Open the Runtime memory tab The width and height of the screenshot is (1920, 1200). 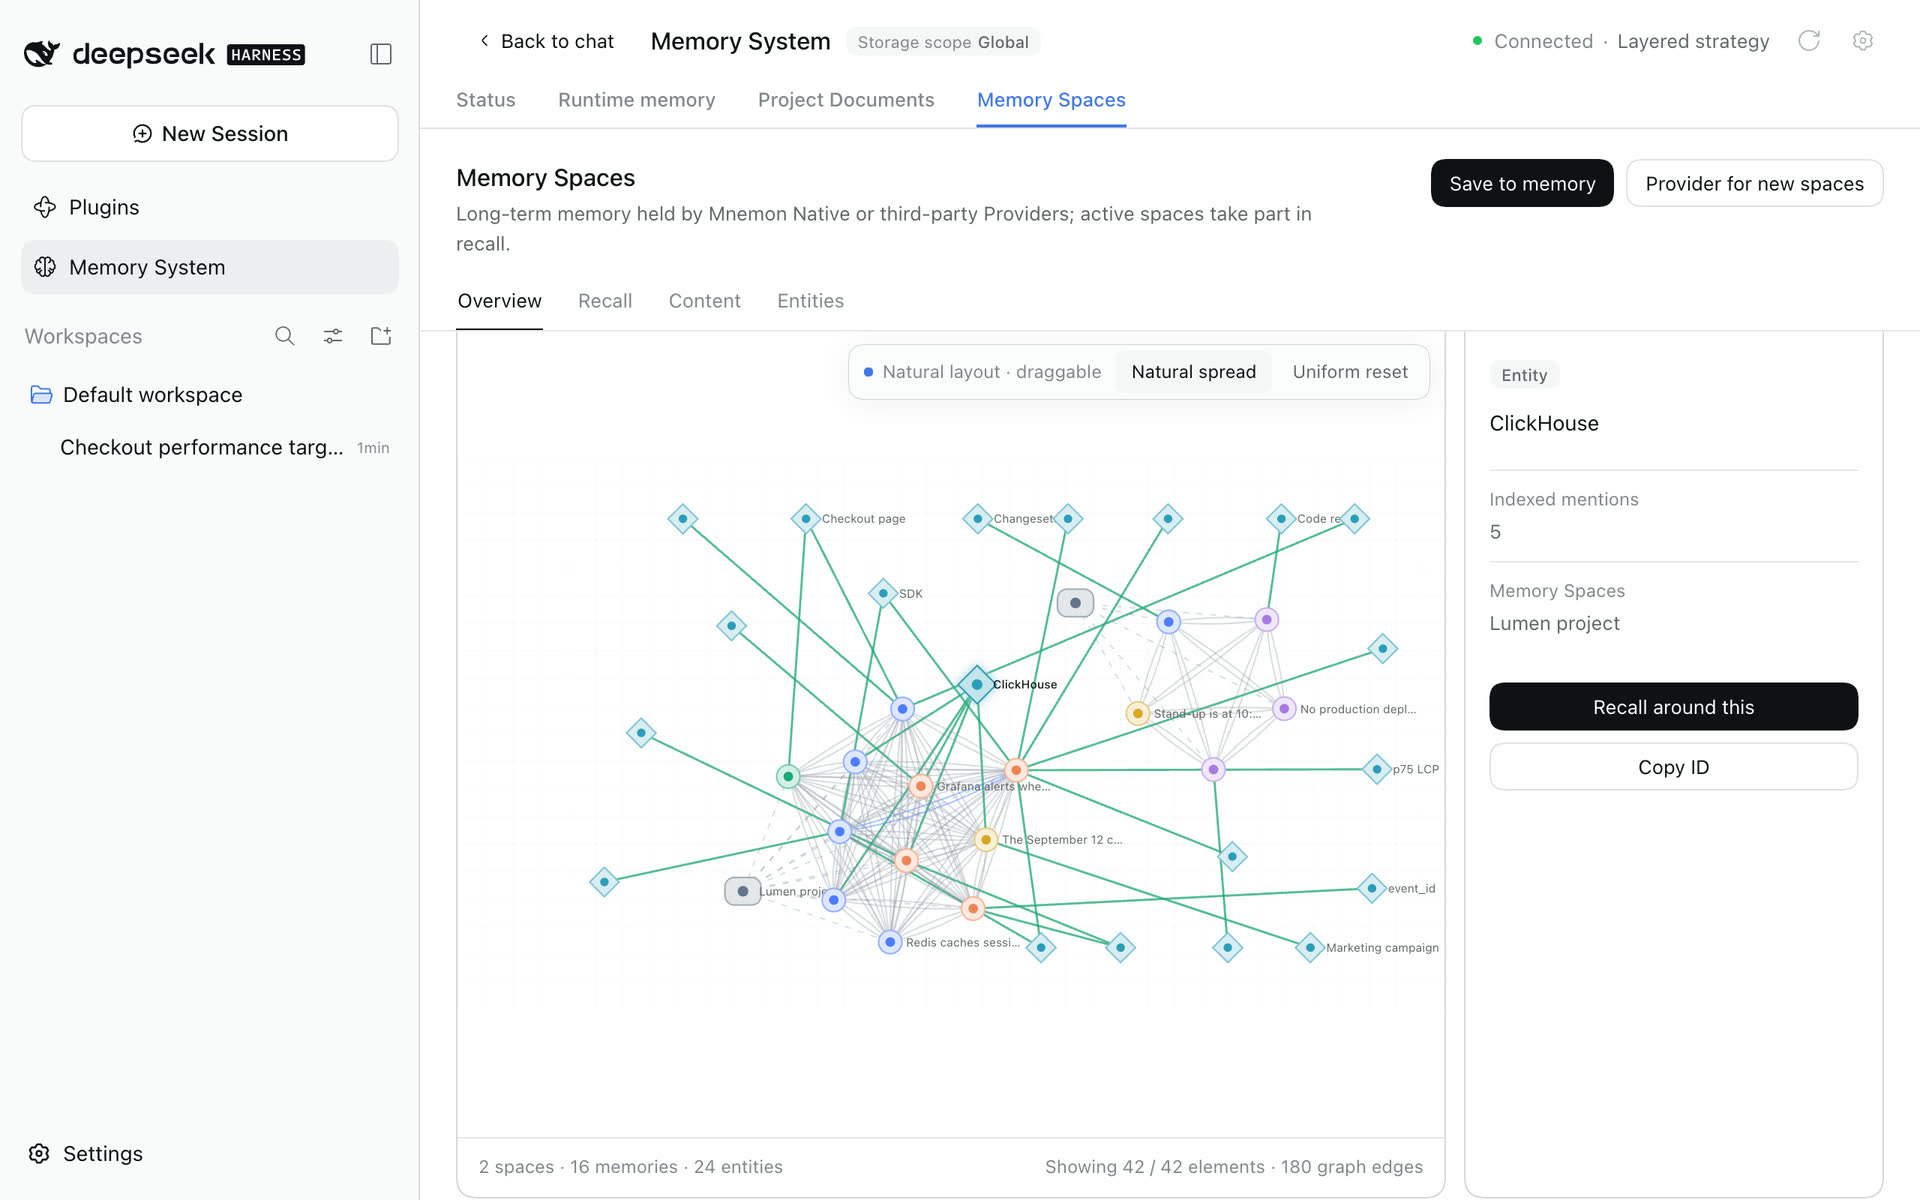coord(637,100)
